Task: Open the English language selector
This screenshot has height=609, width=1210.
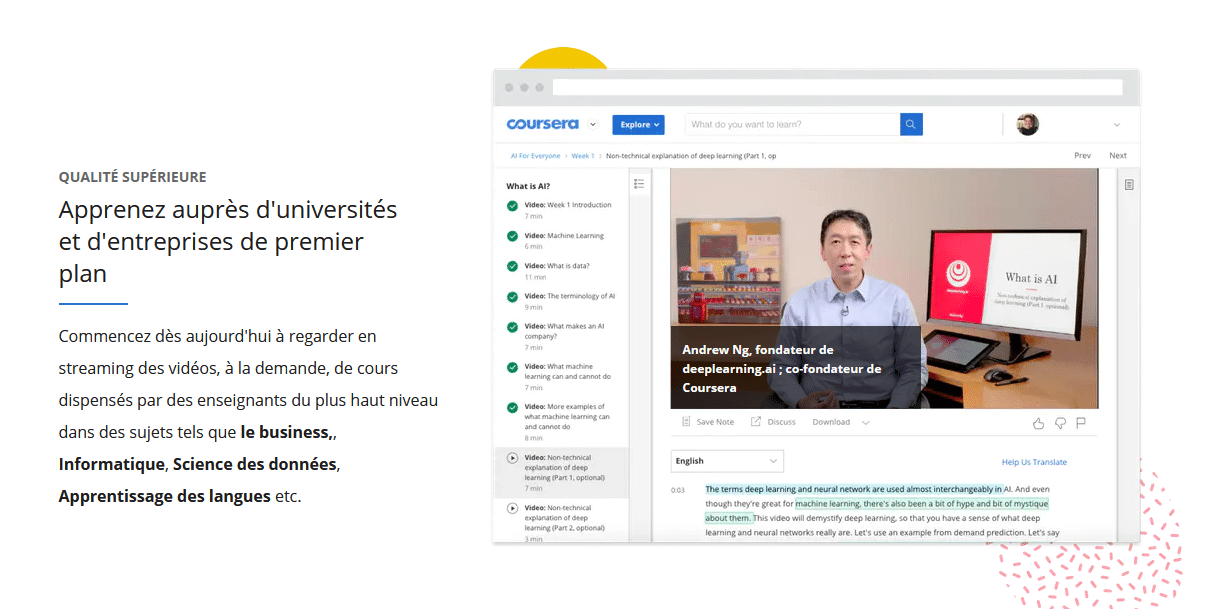Action: tap(727, 461)
